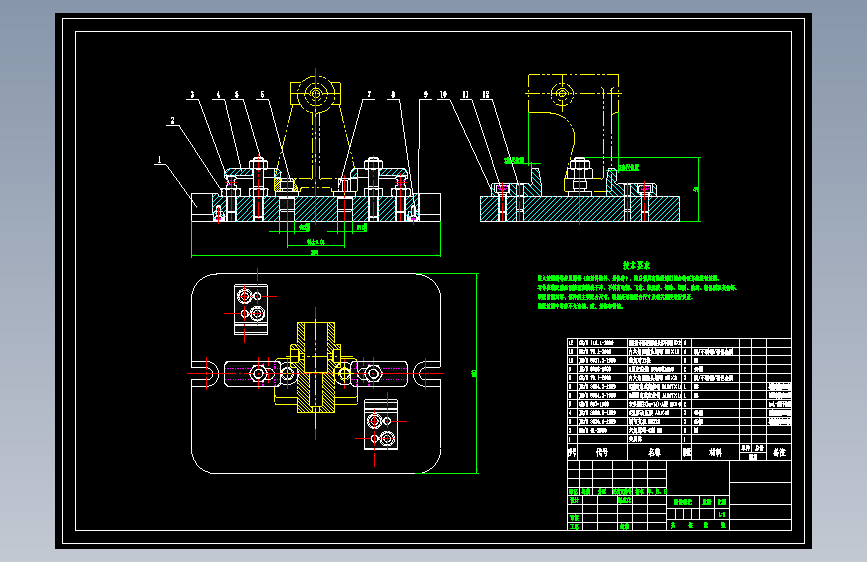This screenshot has width=867, height=562.
Task: Click the vertical dimension right of side view
Action: (696, 189)
